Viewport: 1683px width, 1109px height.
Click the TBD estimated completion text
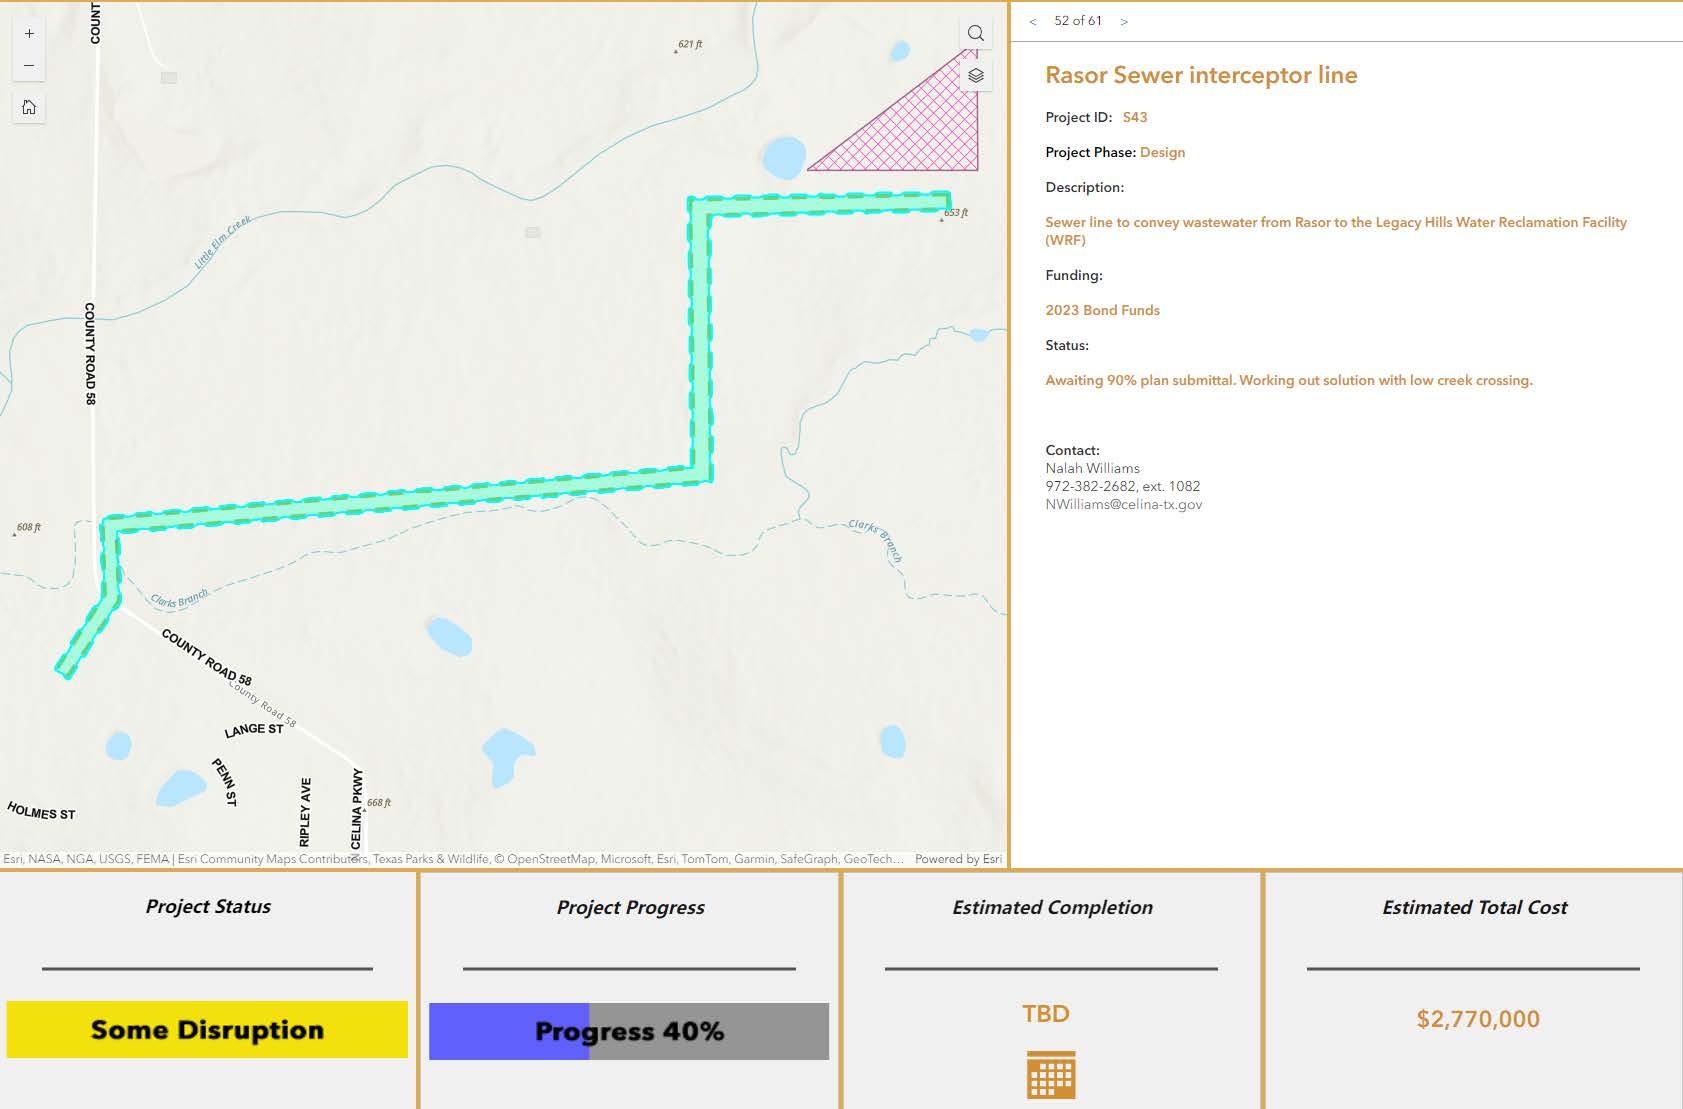pos(1046,1014)
